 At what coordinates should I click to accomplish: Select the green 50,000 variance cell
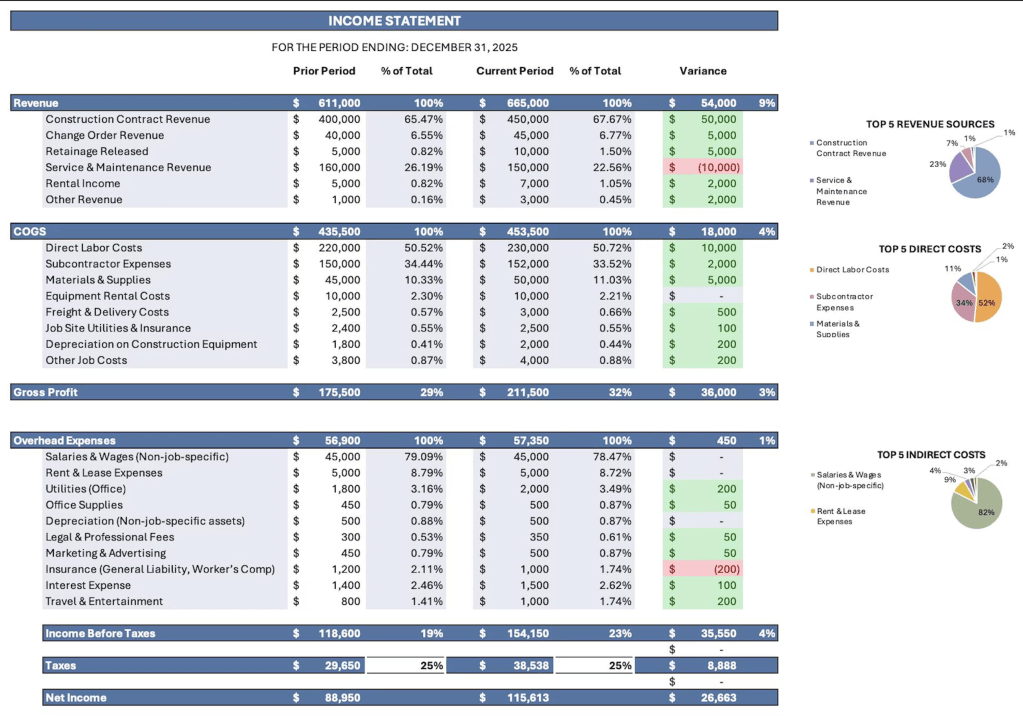pos(703,119)
